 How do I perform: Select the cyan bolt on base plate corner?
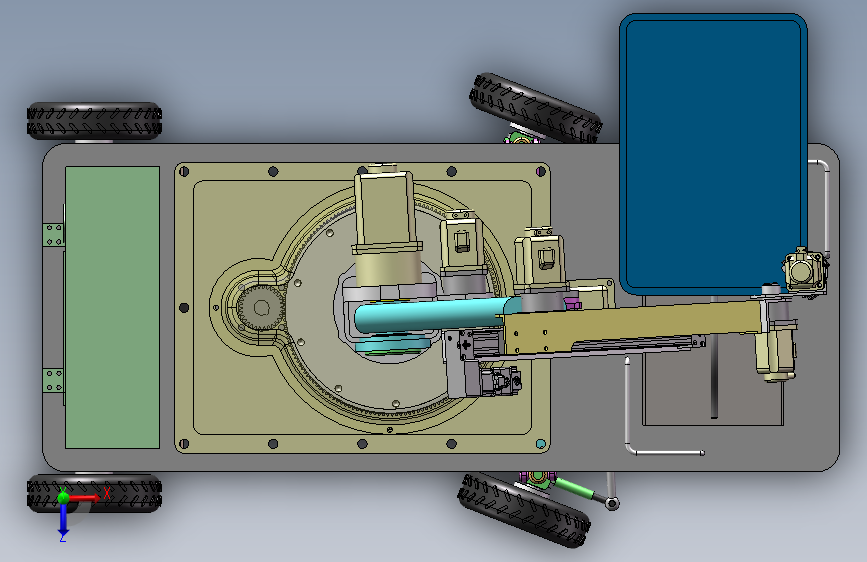541,444
